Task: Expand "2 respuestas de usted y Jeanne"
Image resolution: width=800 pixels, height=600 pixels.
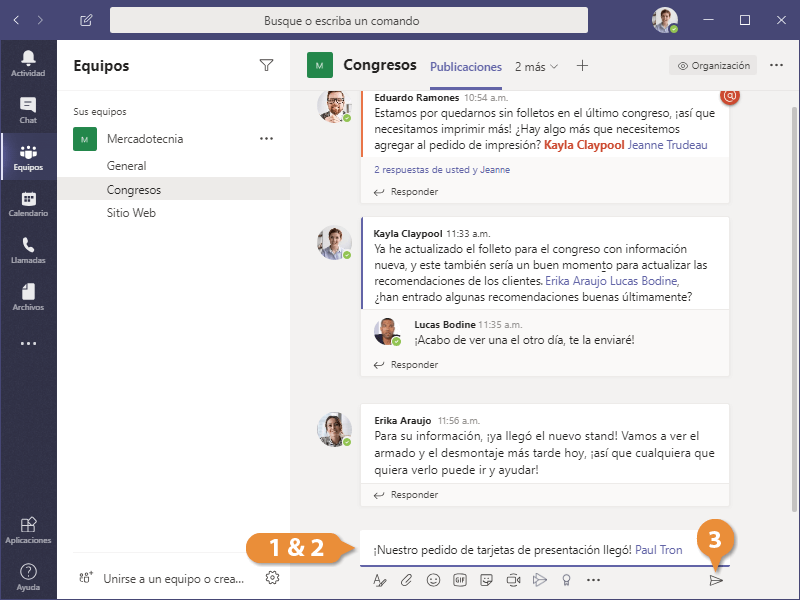Action: tap(442, 170)
